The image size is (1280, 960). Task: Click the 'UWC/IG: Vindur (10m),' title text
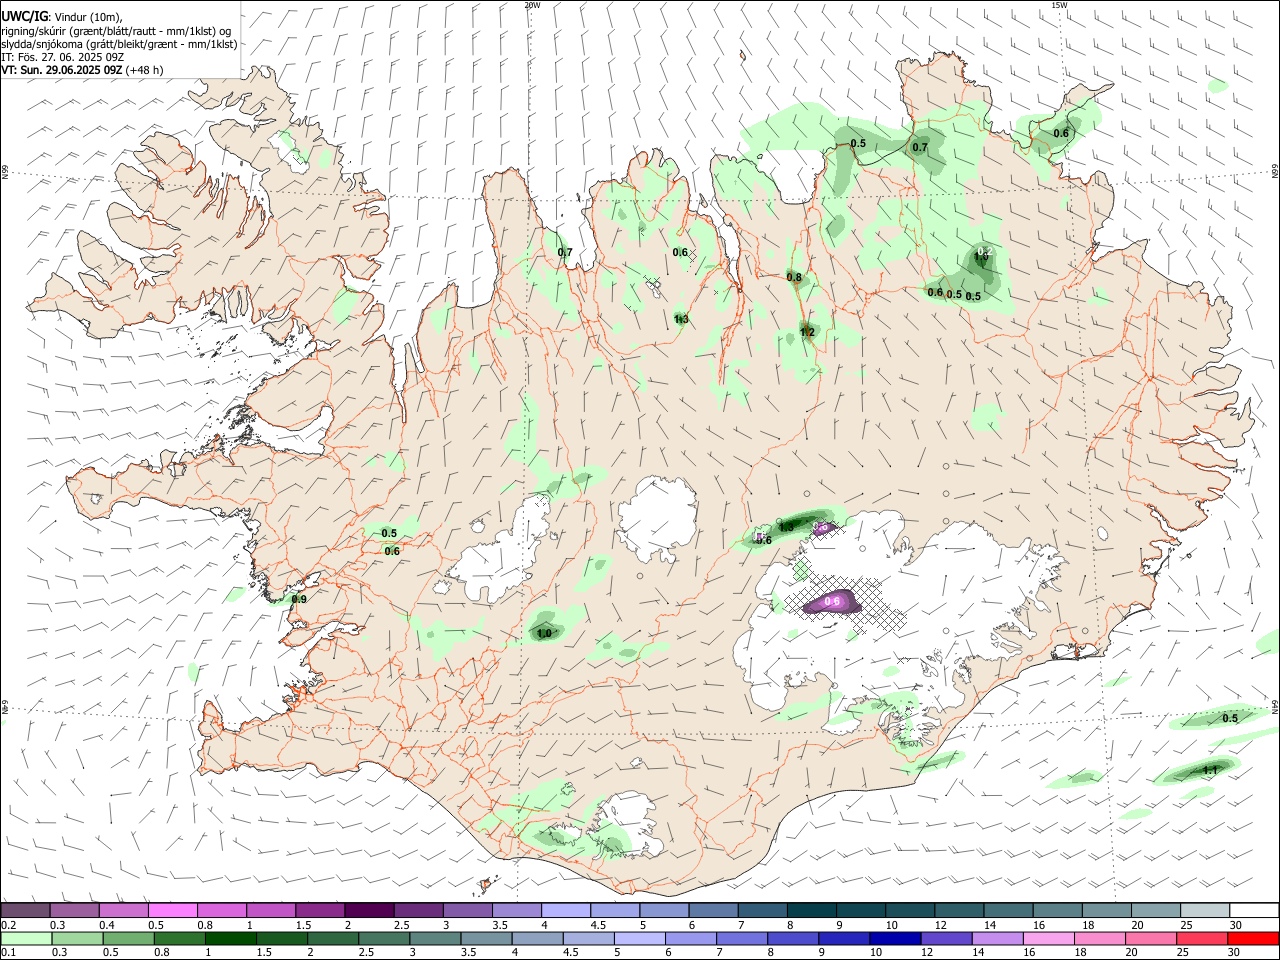click(62, 16)
